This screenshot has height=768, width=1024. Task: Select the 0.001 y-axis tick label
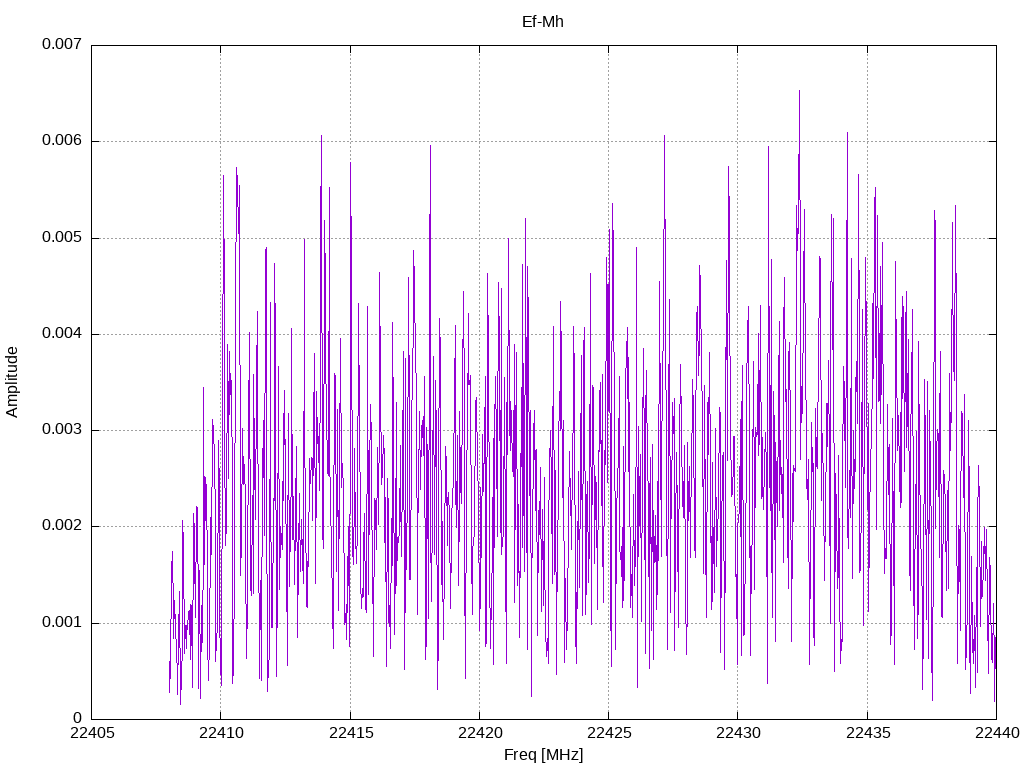62,622
